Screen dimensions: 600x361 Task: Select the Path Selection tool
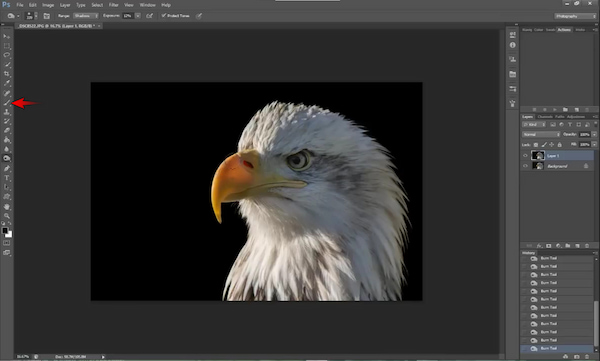[7, 187]
